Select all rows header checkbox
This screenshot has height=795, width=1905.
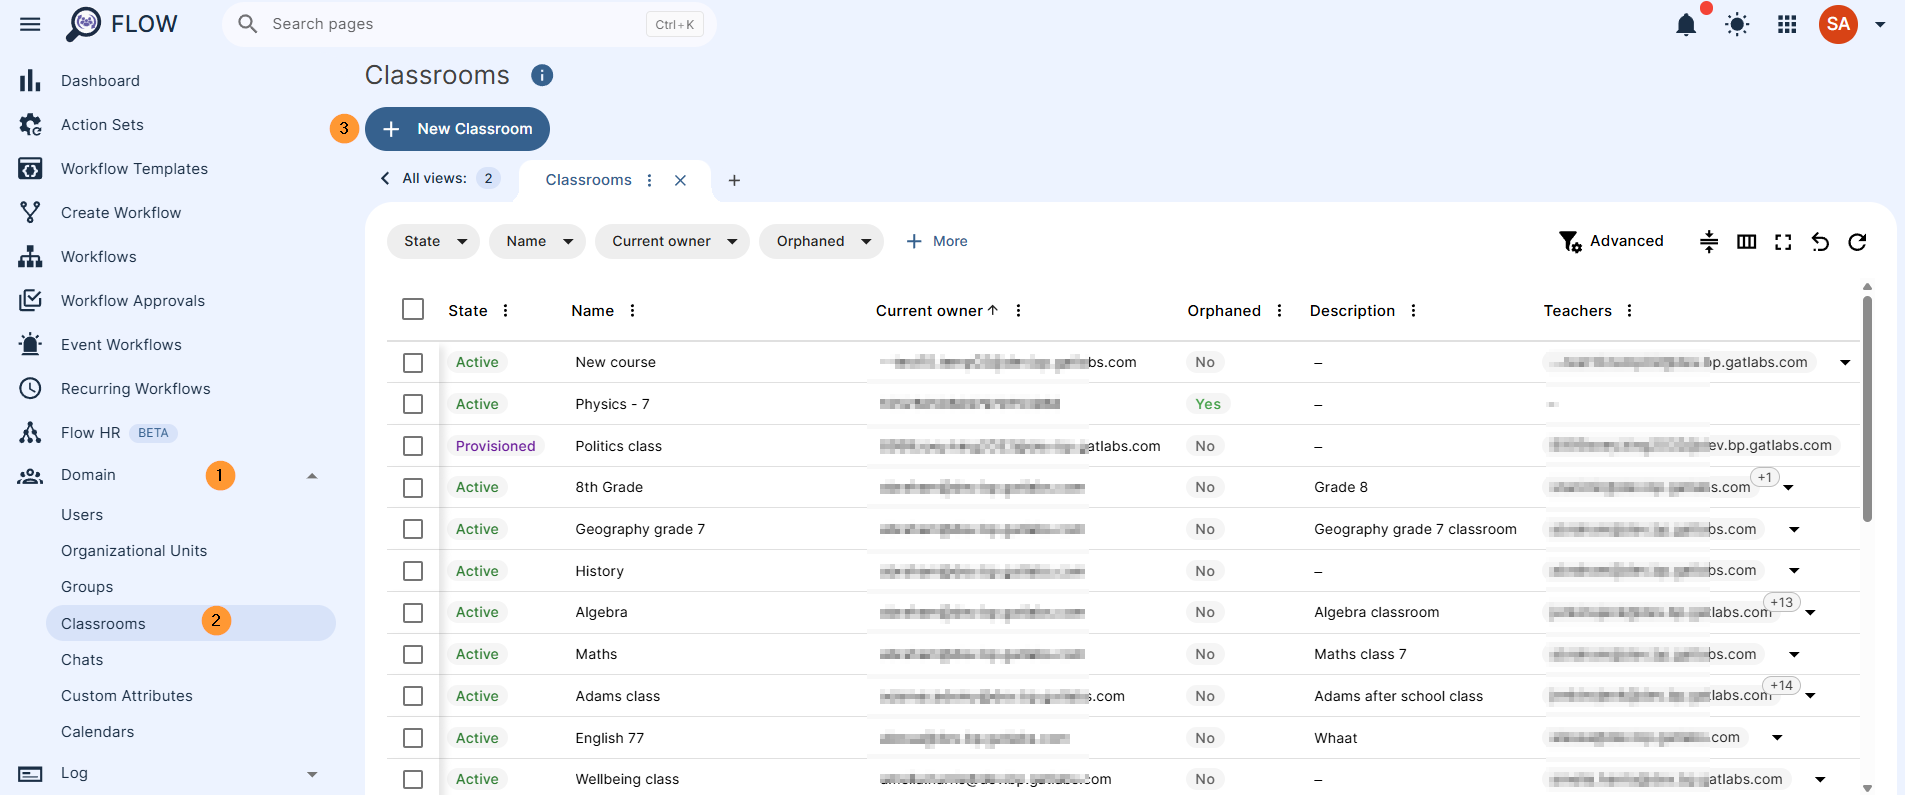point(413,309)
